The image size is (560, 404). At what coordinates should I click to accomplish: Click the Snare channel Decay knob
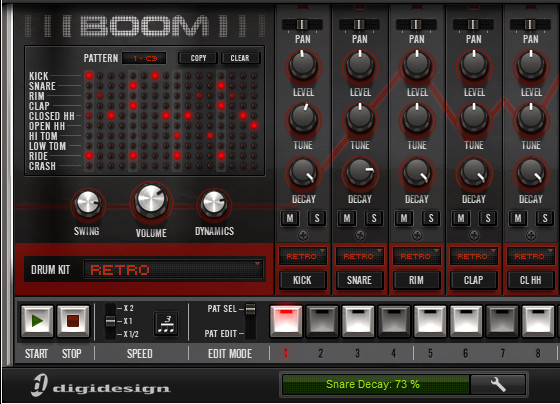pyautogui.click(x=360, y=173)
